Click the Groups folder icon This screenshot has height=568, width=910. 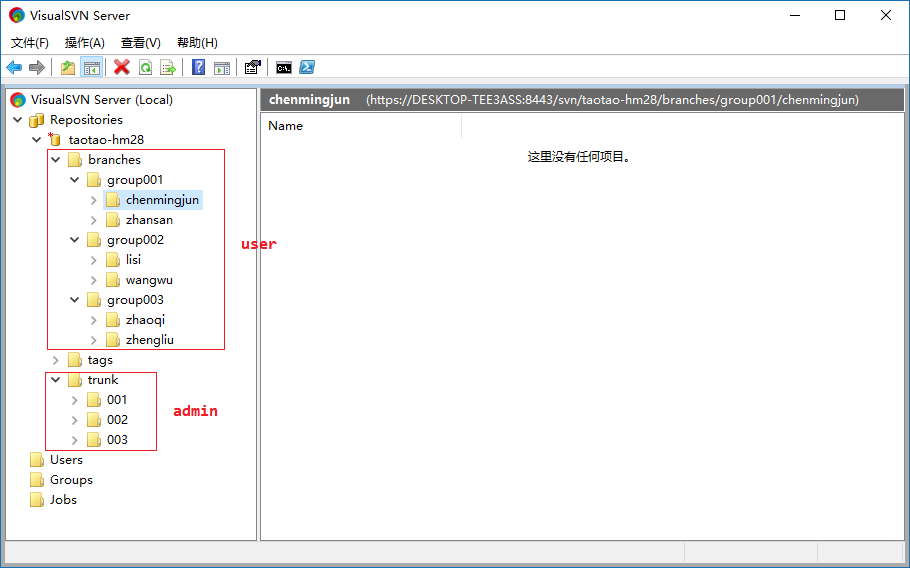click(37, 480)
